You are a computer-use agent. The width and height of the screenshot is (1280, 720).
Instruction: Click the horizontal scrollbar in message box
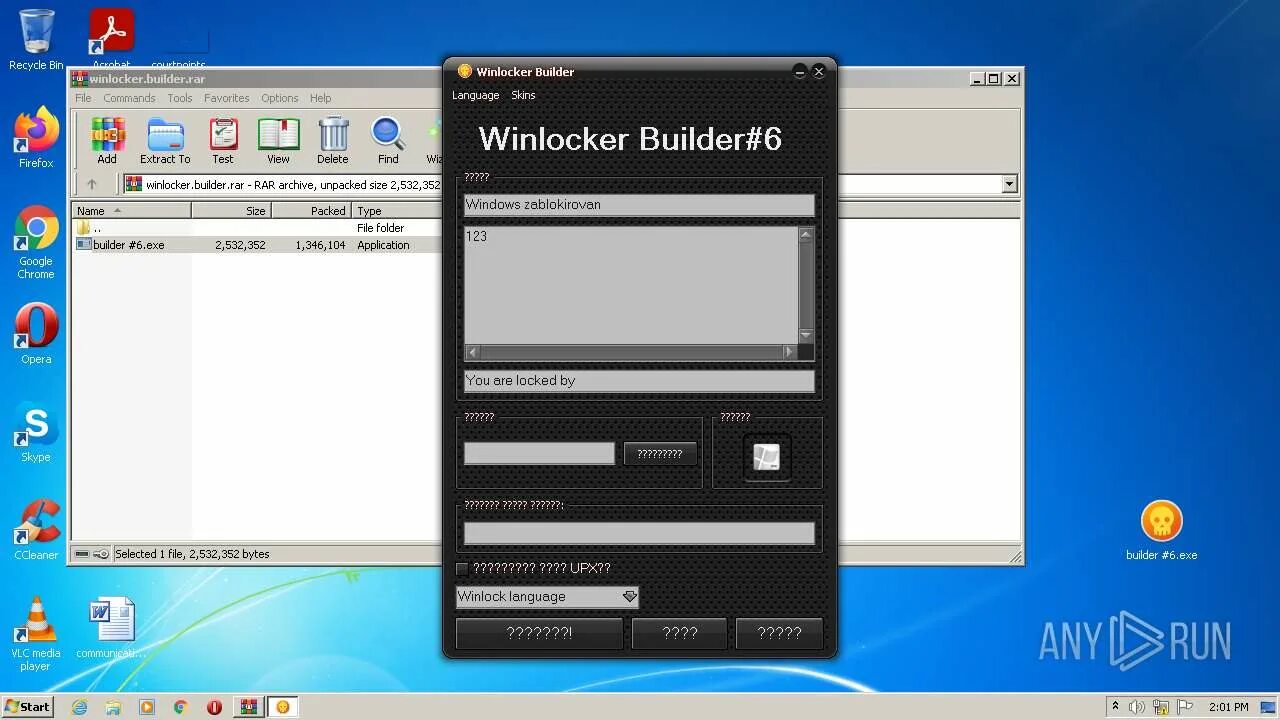[631, 352]
